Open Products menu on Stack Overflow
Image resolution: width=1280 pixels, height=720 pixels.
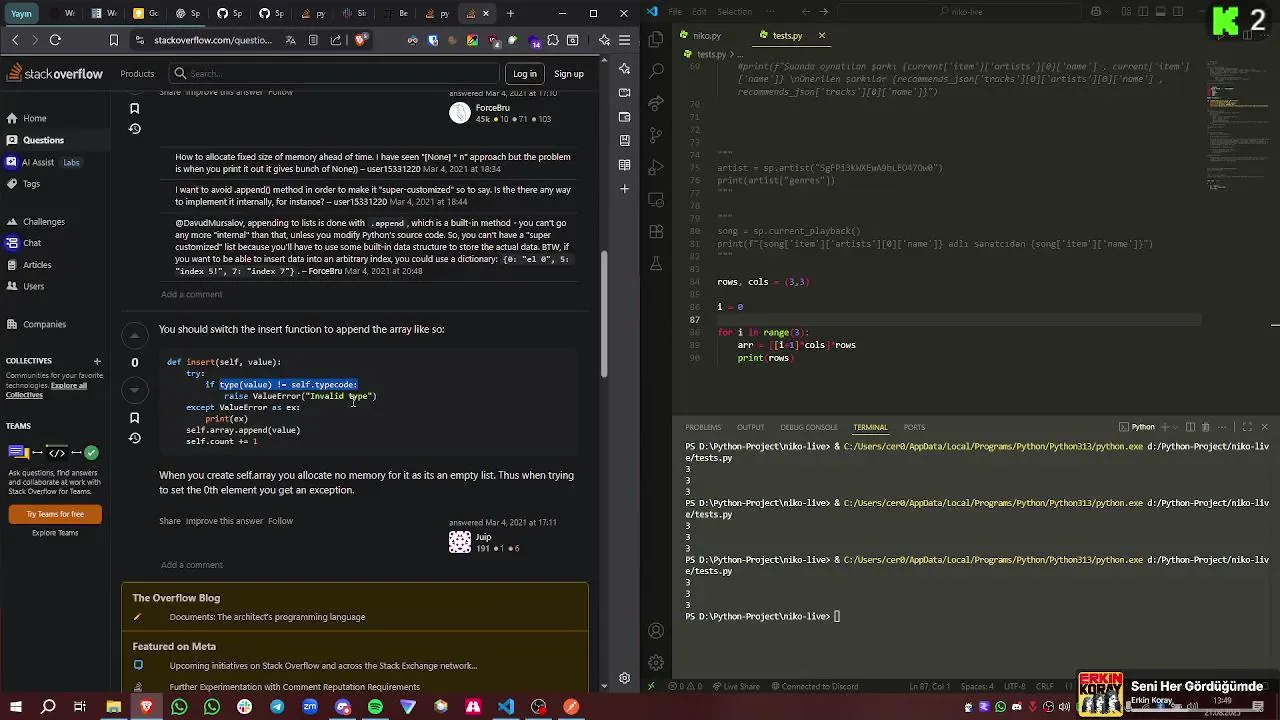click(137, 73)
